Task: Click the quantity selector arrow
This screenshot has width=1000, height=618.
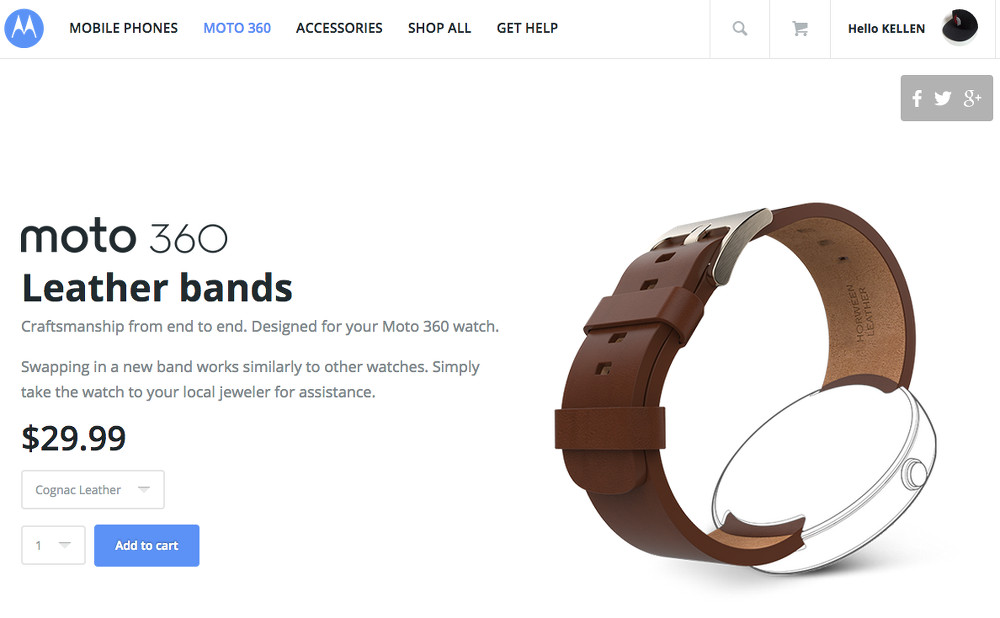Action: pyautogui.click(x=64, y=545)
